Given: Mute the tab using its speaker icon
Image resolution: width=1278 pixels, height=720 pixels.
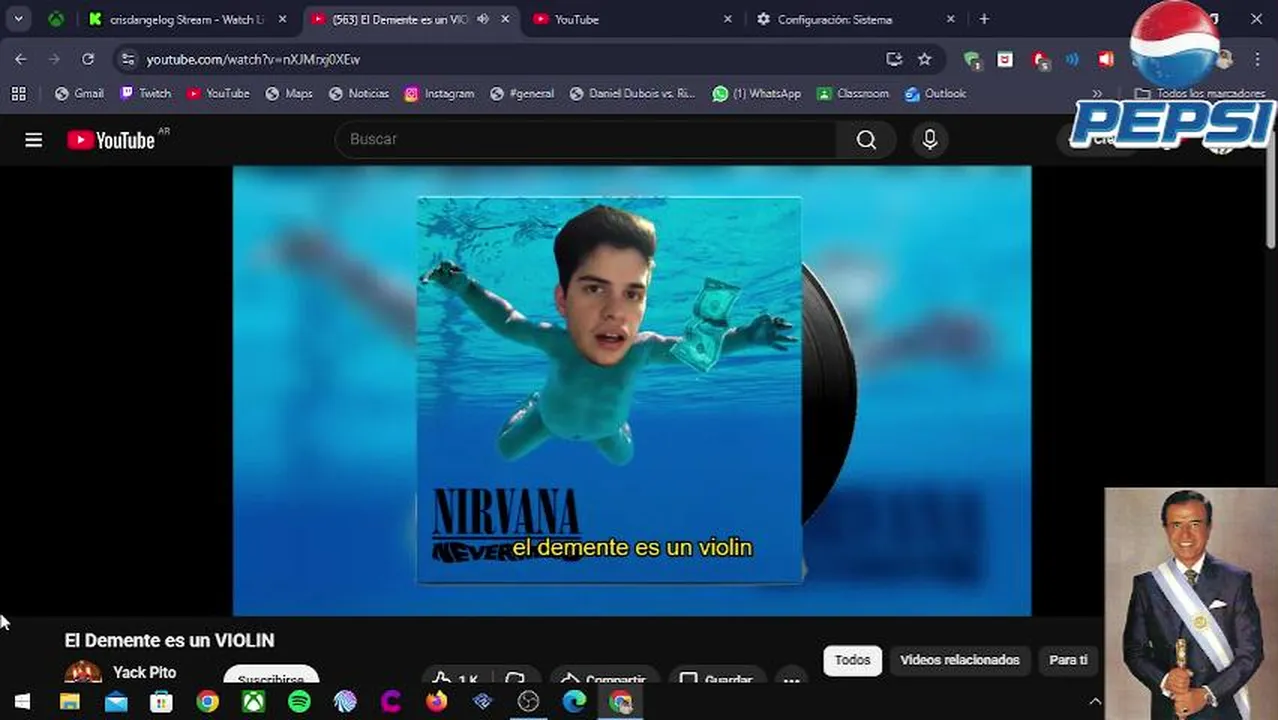Looking at the screenshot, I should point(483,19).
